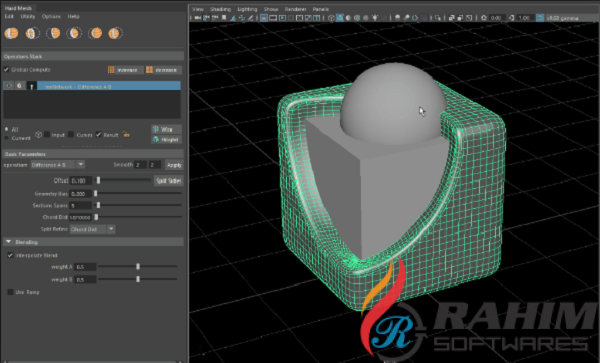
Task: Click the Select Camera icon in viewport toolbar
Action: [197, 18]
